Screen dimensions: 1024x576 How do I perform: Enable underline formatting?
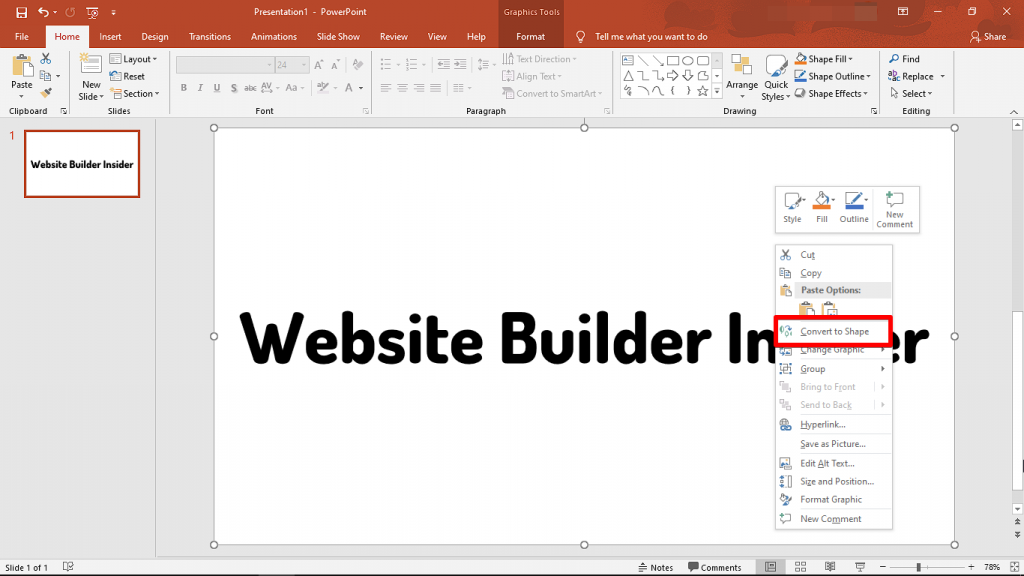tap(216, 88)
